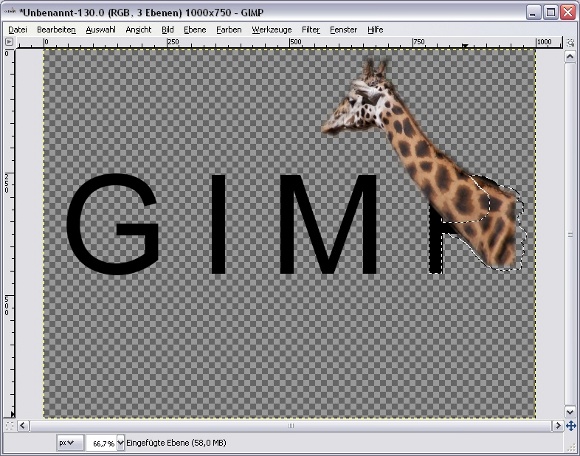This screenshot has width=580, height=456.
Task: Minimize the GIMP window
Action: point(533,13)
